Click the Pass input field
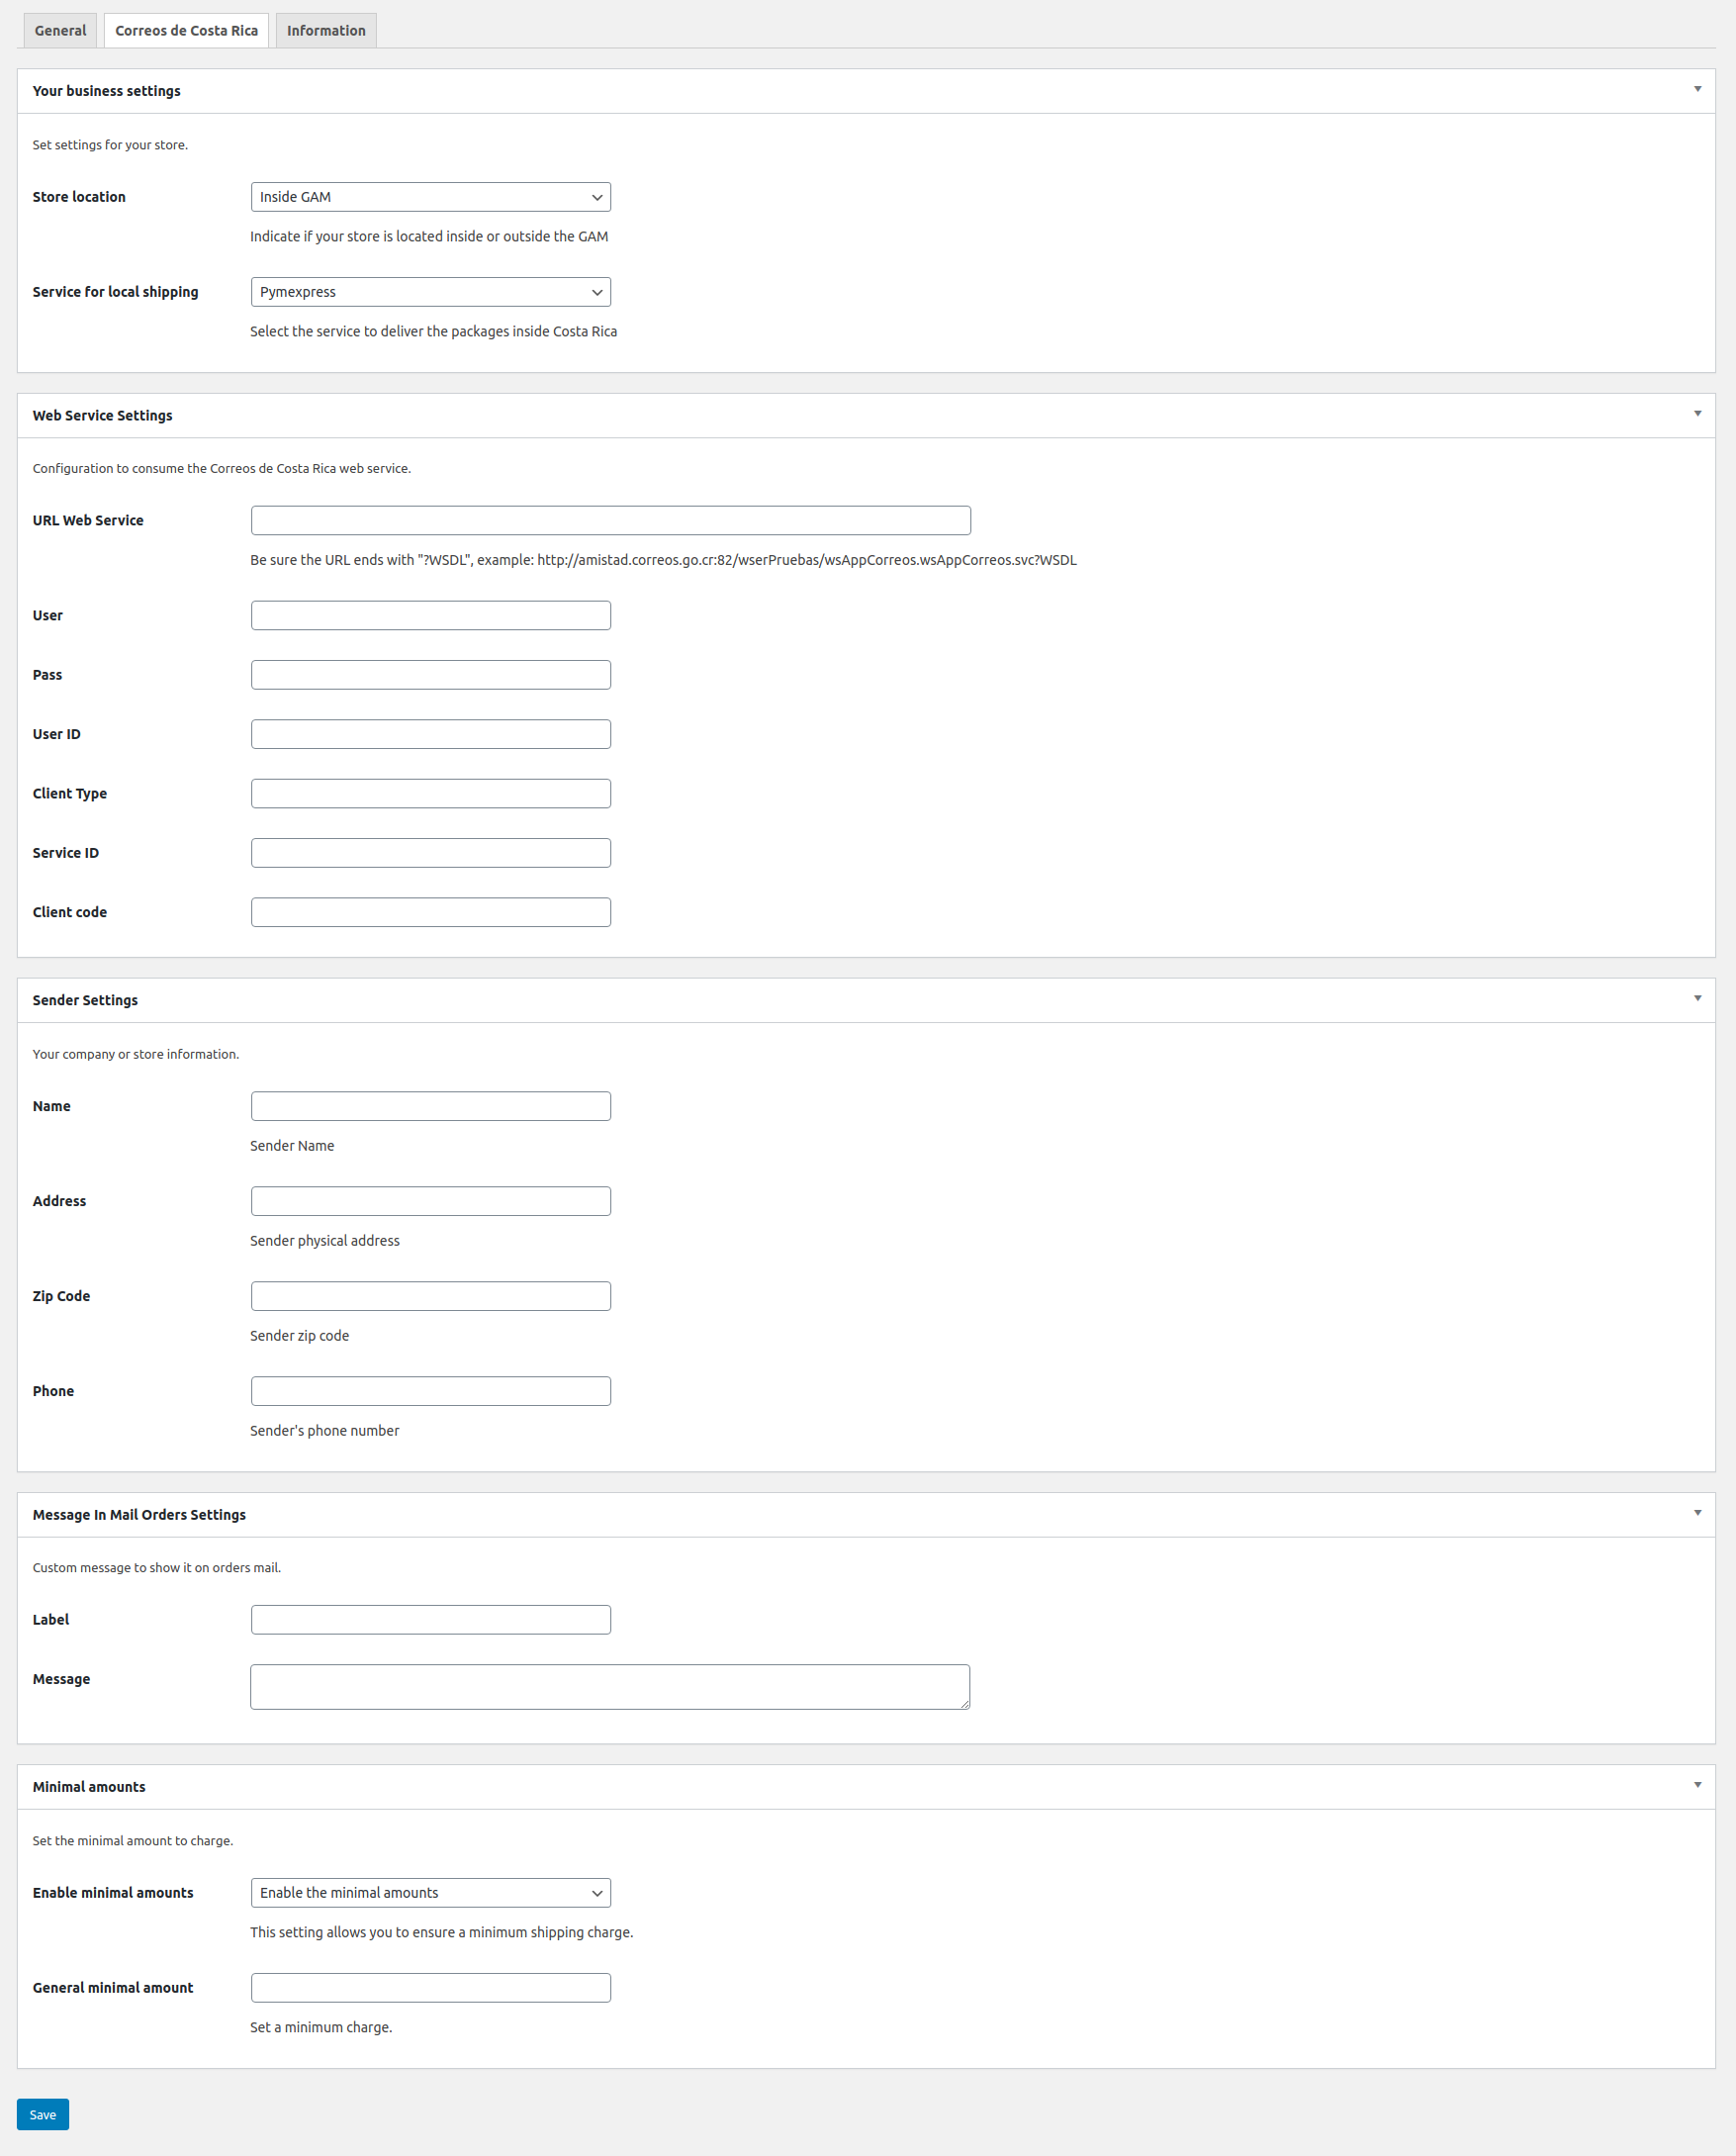 [430, 675]
